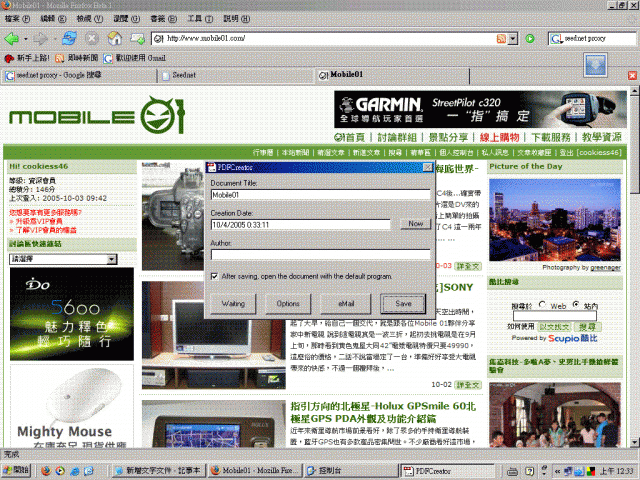Screen dimensions: 640x480
Task: Open the address bar URL history dropdown
Action: click(513, 39)
